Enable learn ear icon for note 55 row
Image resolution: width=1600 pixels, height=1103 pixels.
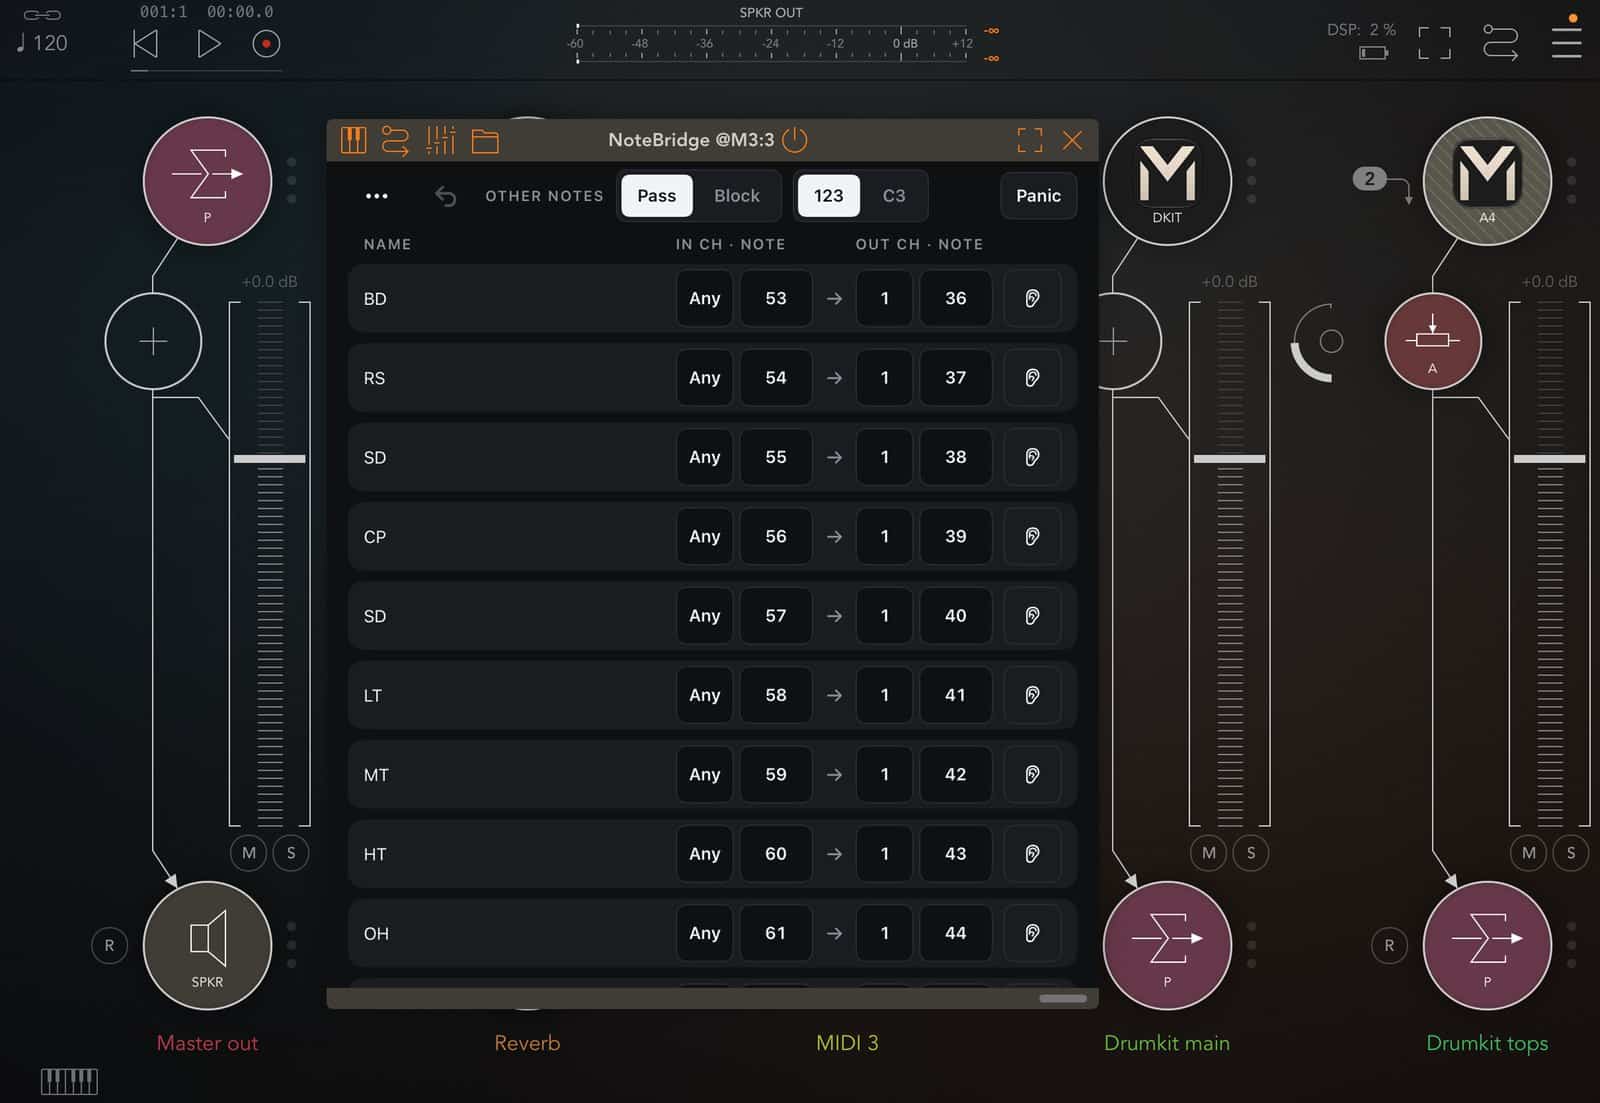click(1033, 457)
